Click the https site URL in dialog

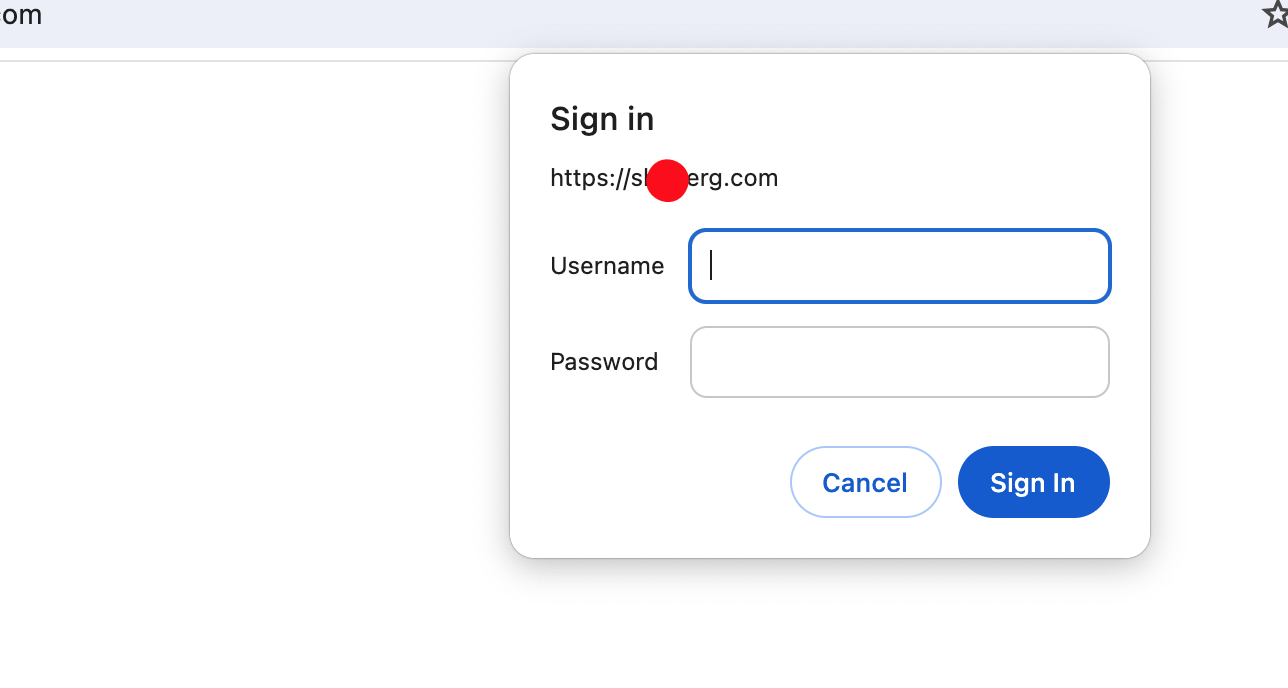[x=664, y=179]
